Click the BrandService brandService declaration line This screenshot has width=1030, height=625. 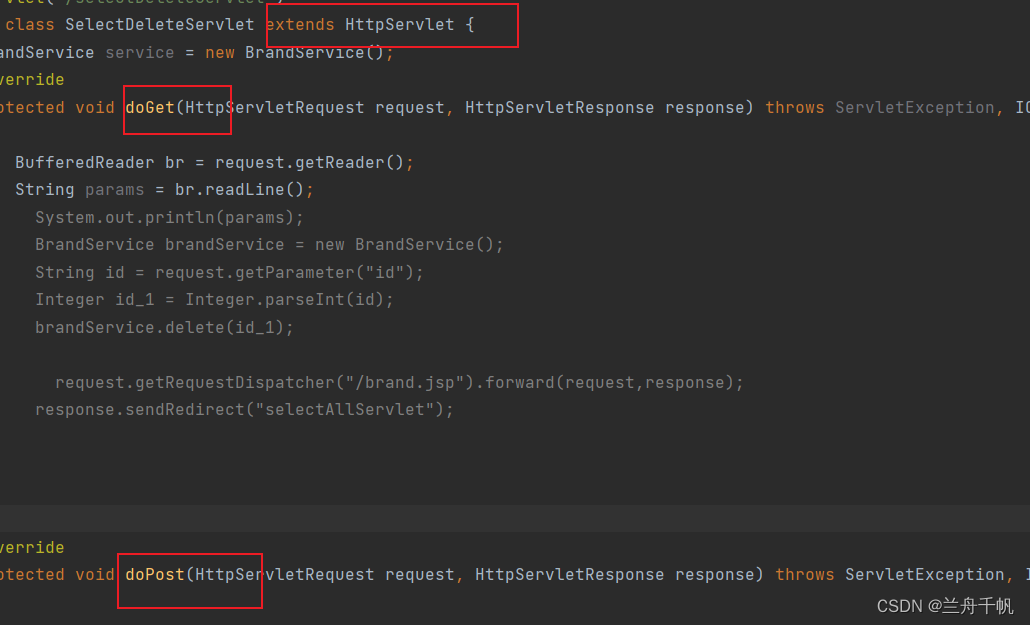click(x=269, y=245)
